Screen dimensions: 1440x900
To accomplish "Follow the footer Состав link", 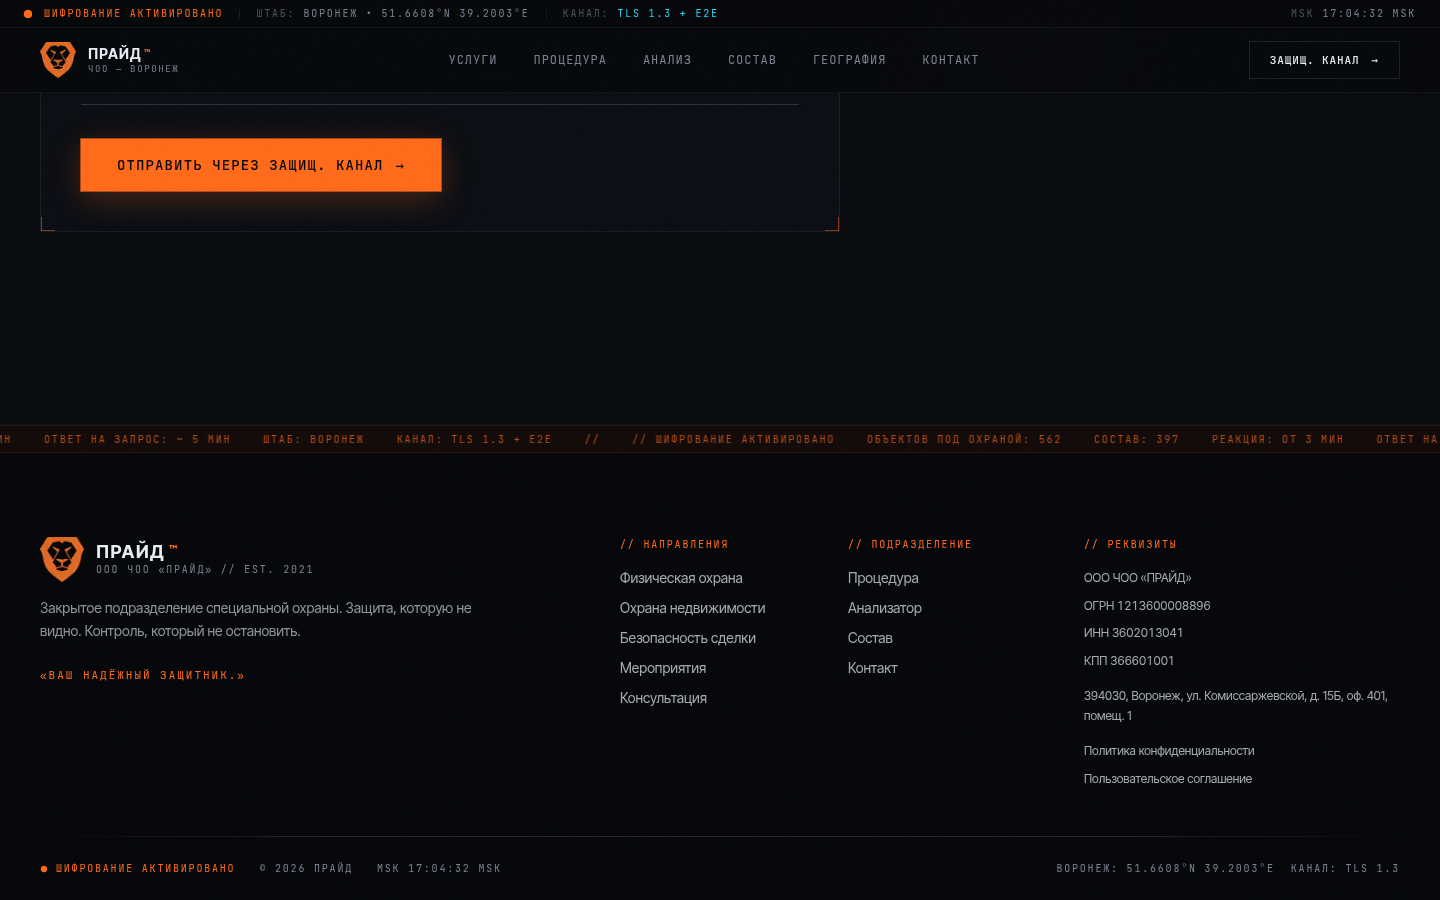I will click(870, 638).
